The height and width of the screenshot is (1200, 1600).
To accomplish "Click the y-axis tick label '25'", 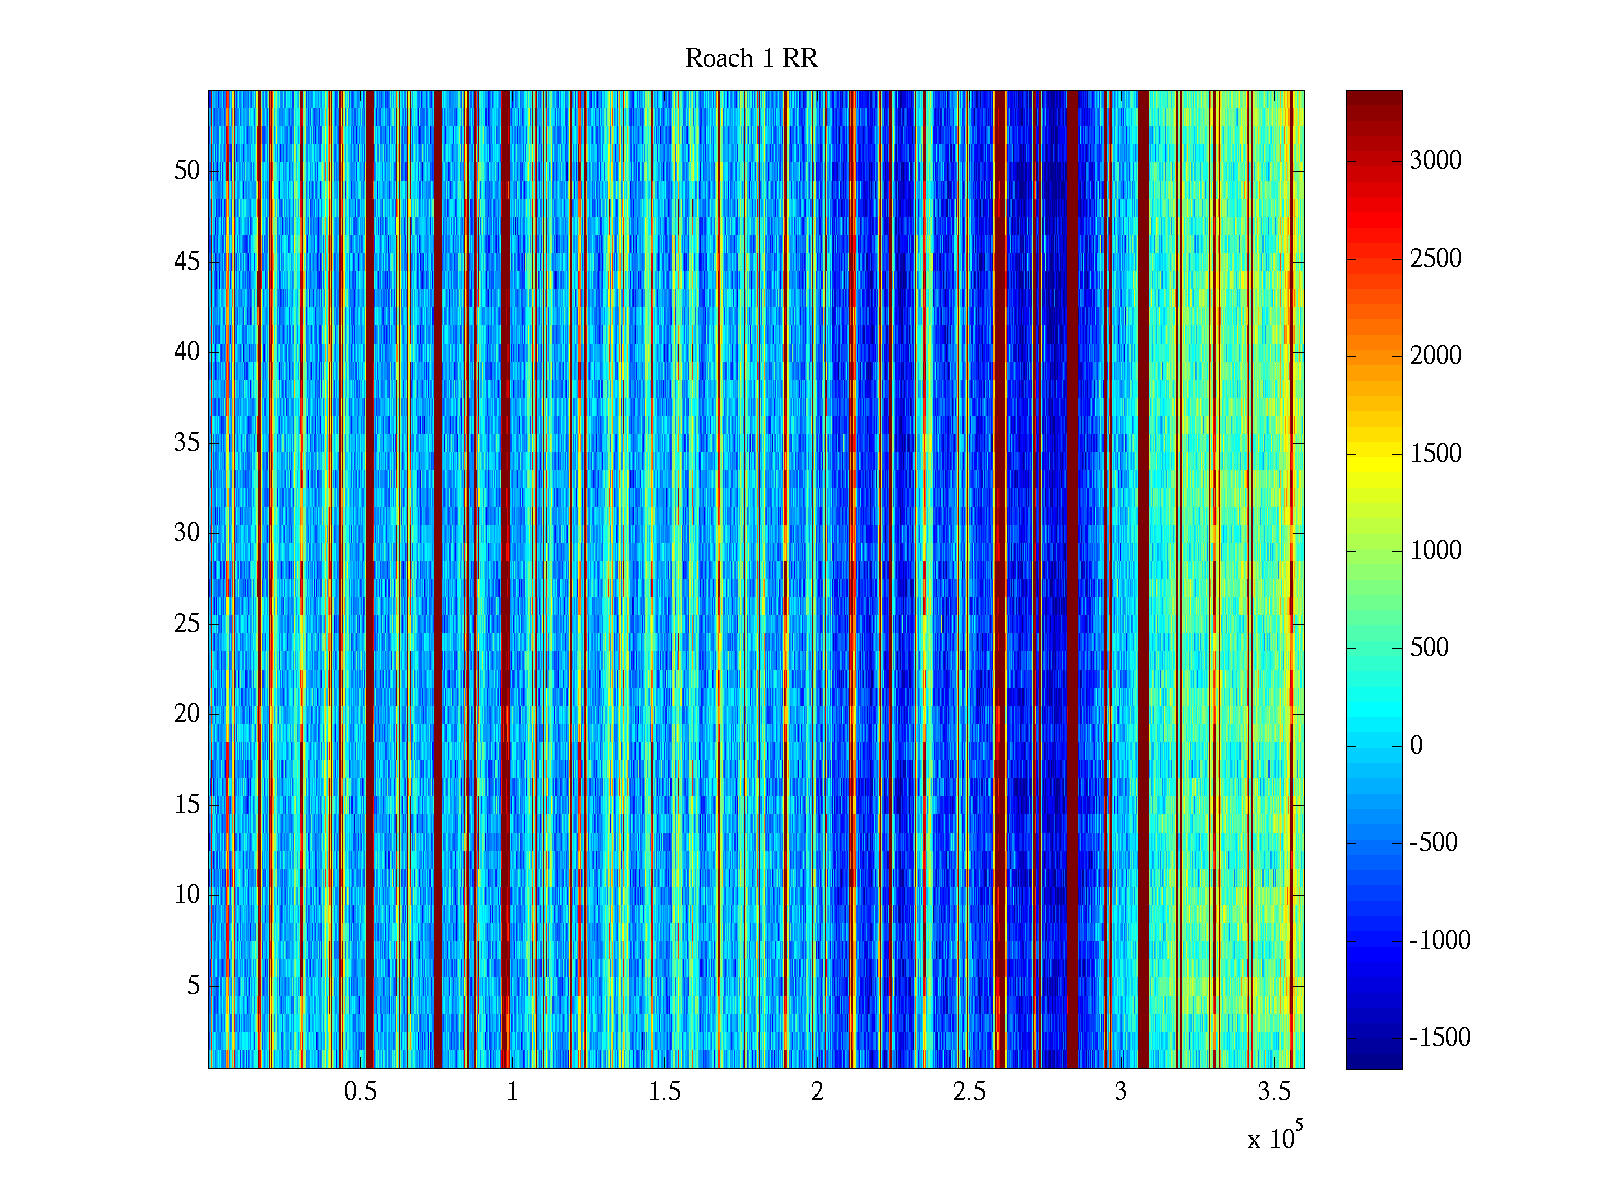I will pyautogui.click(x=187, y=624).
